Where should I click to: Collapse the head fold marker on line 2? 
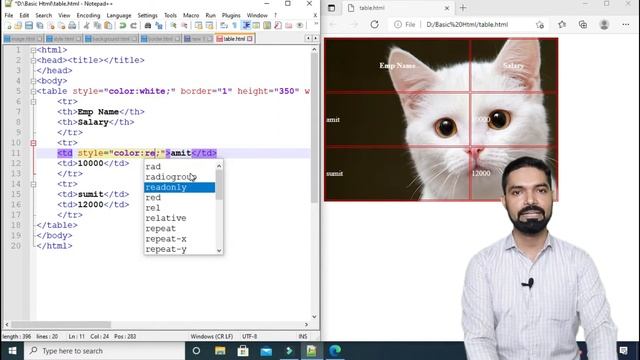33,60
